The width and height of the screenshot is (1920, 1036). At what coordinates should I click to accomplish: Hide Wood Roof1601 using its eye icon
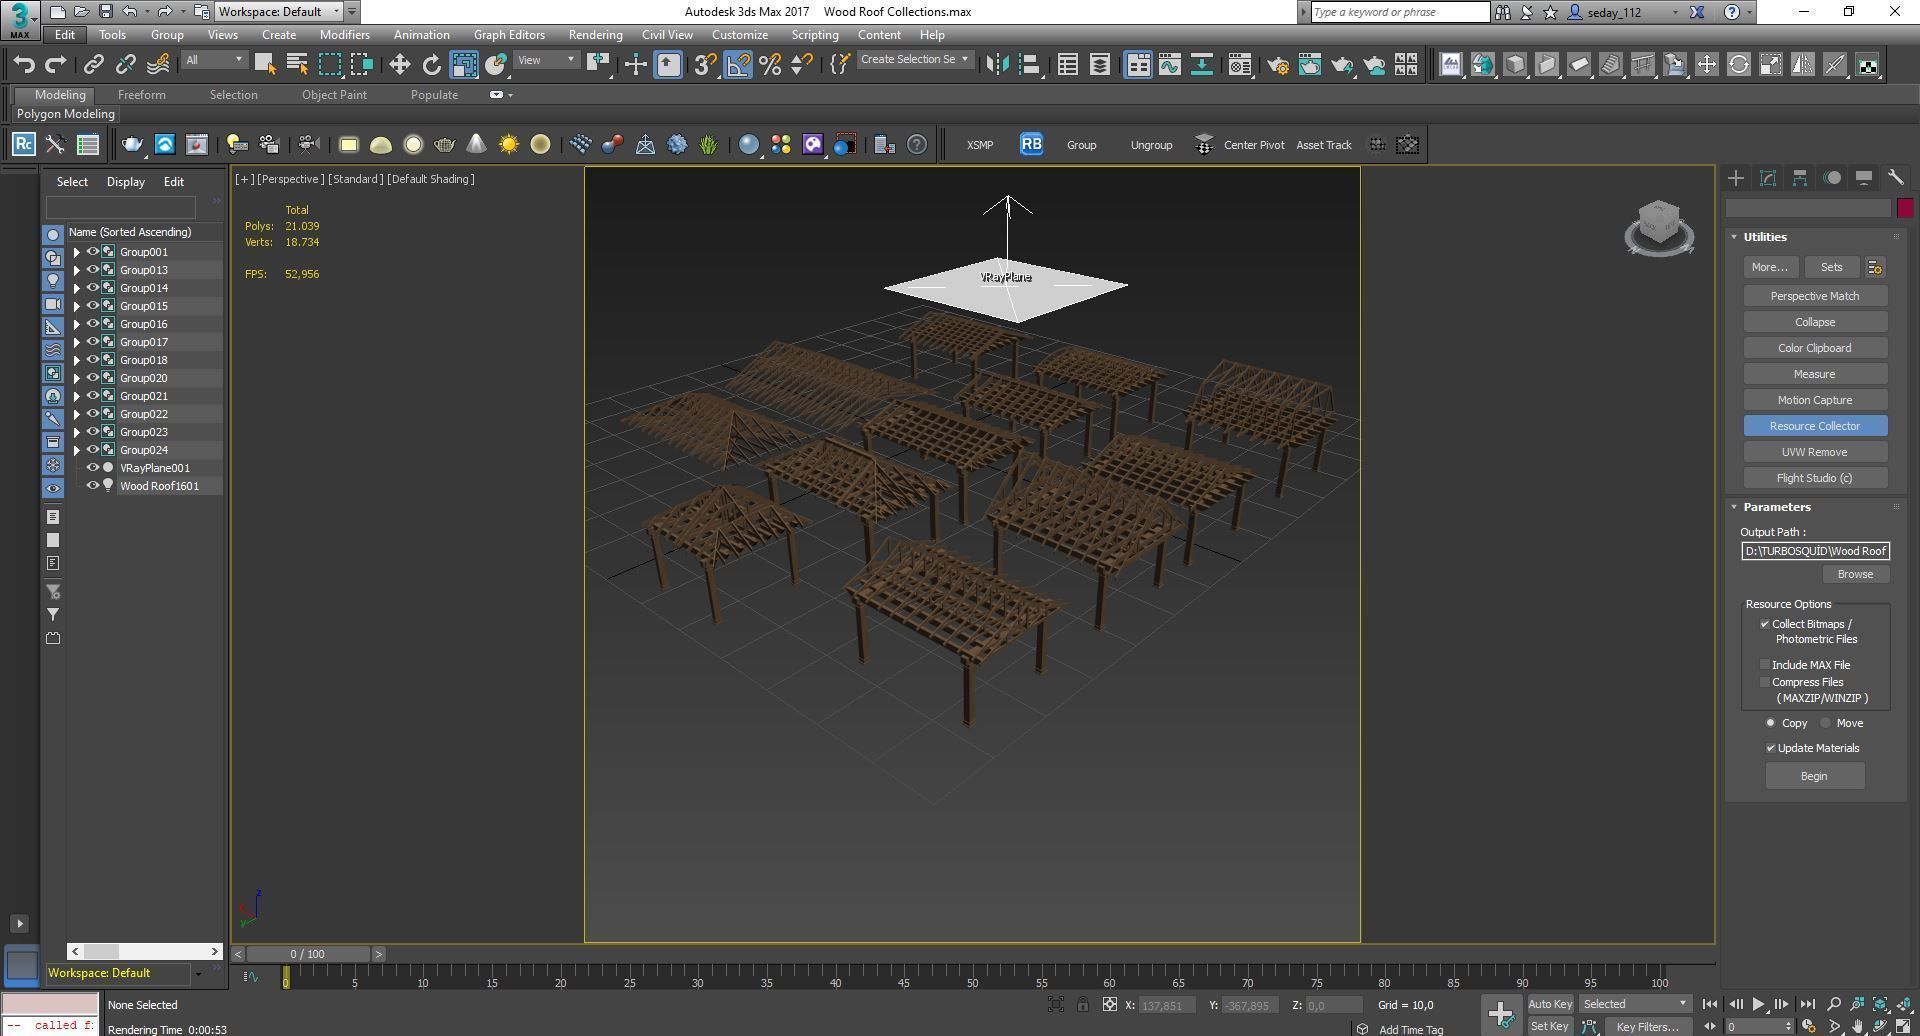[93, 486]
